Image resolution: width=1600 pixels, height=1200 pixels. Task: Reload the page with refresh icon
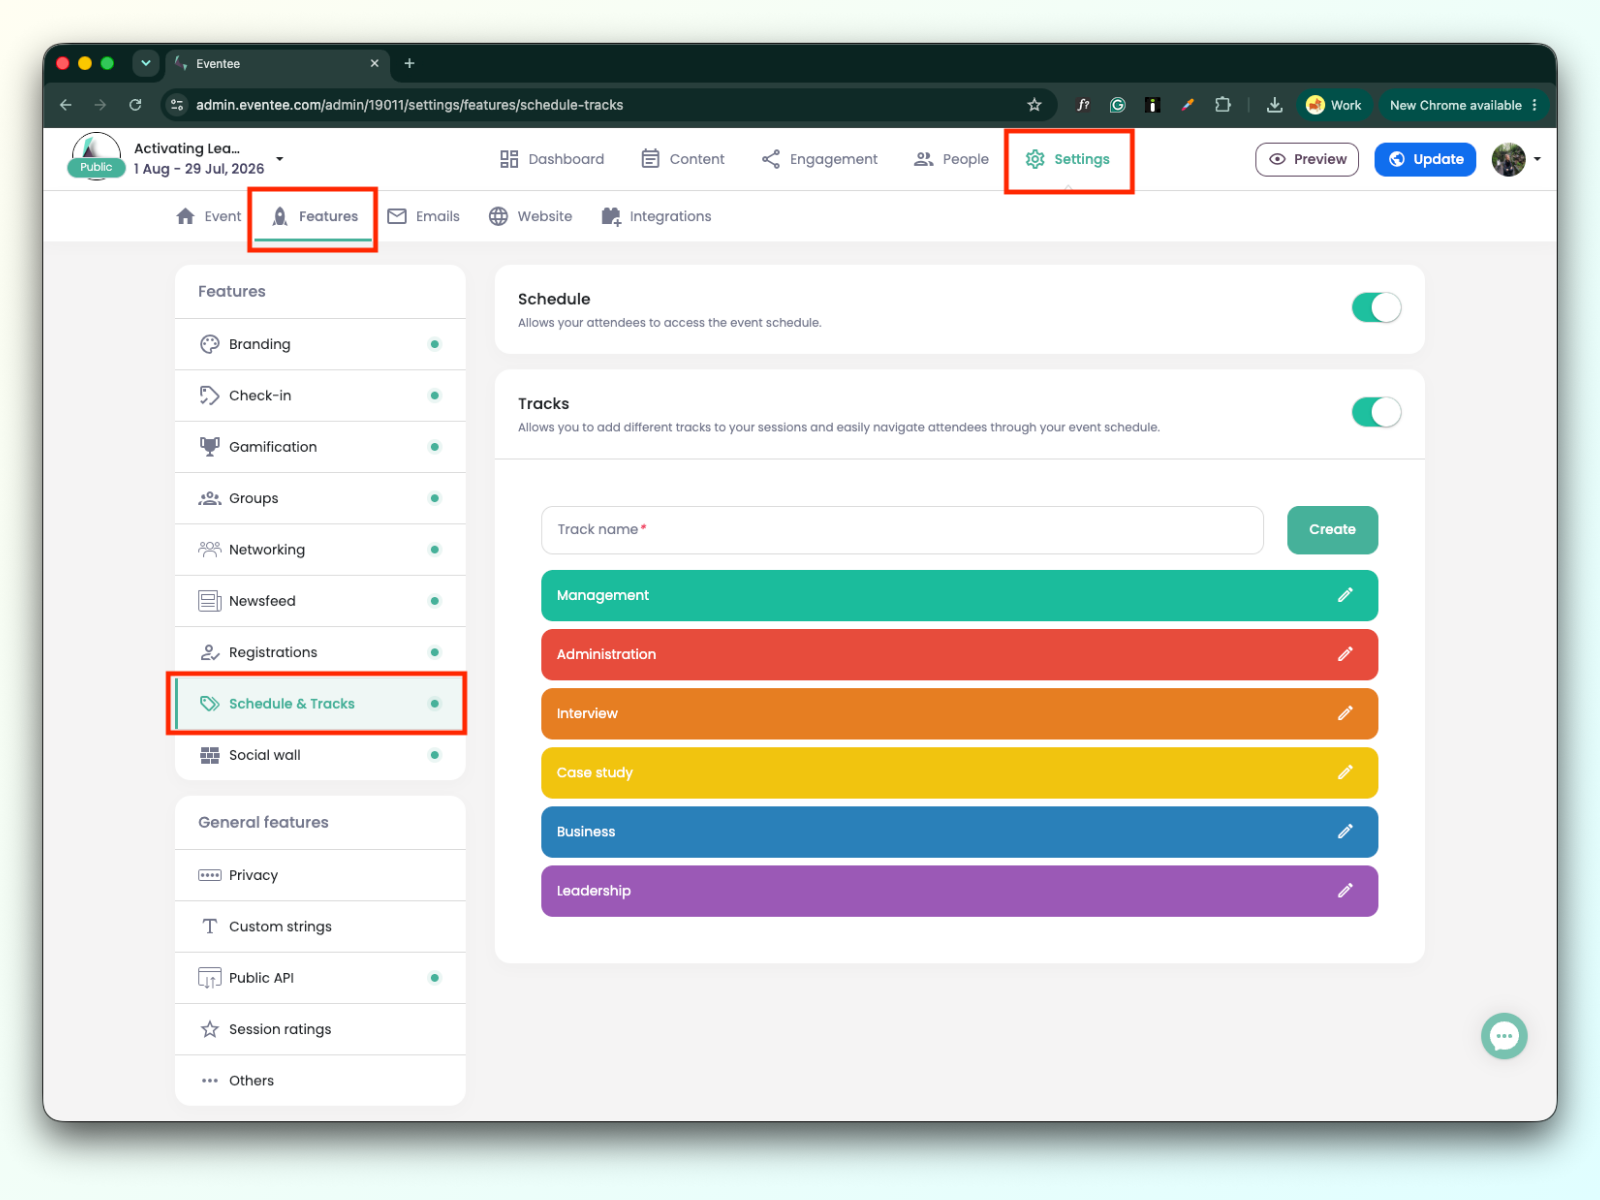click(135, 105)
